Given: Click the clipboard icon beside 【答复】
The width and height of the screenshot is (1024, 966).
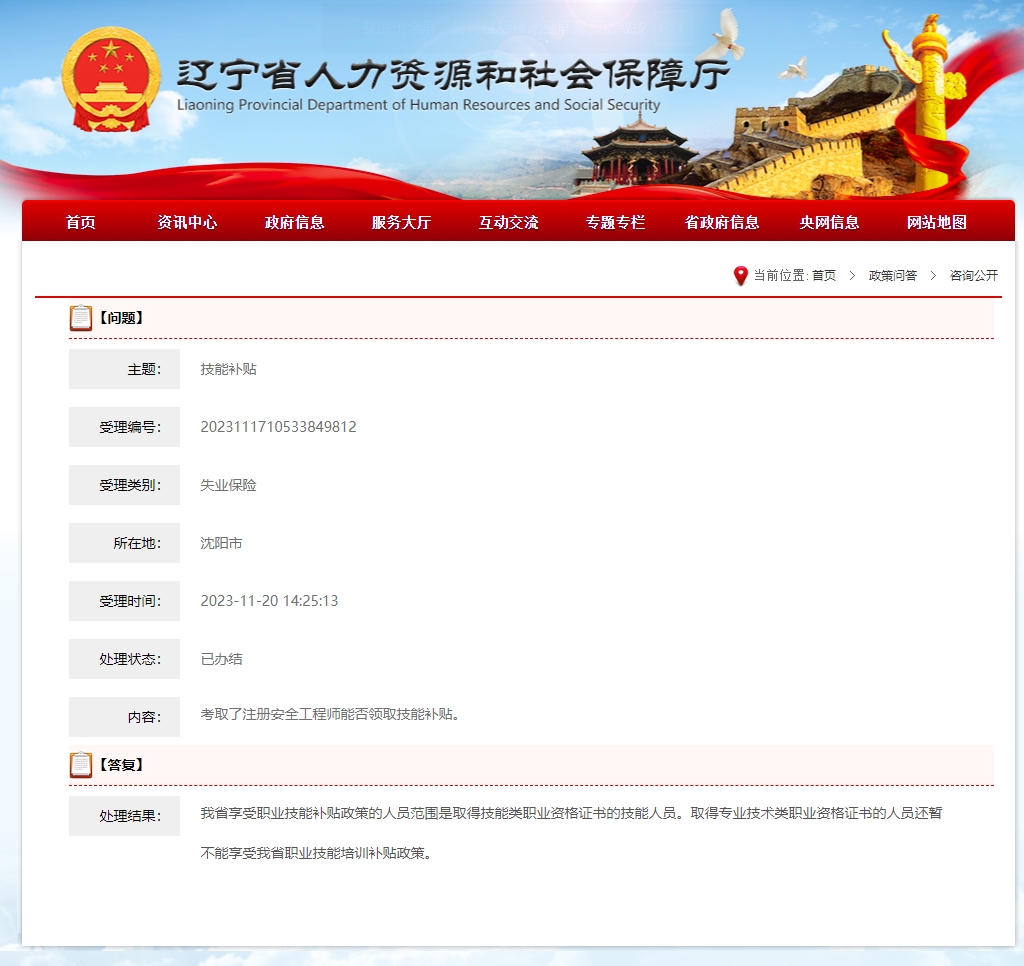Looking at the screenshot, I should (x=81, y=765).
